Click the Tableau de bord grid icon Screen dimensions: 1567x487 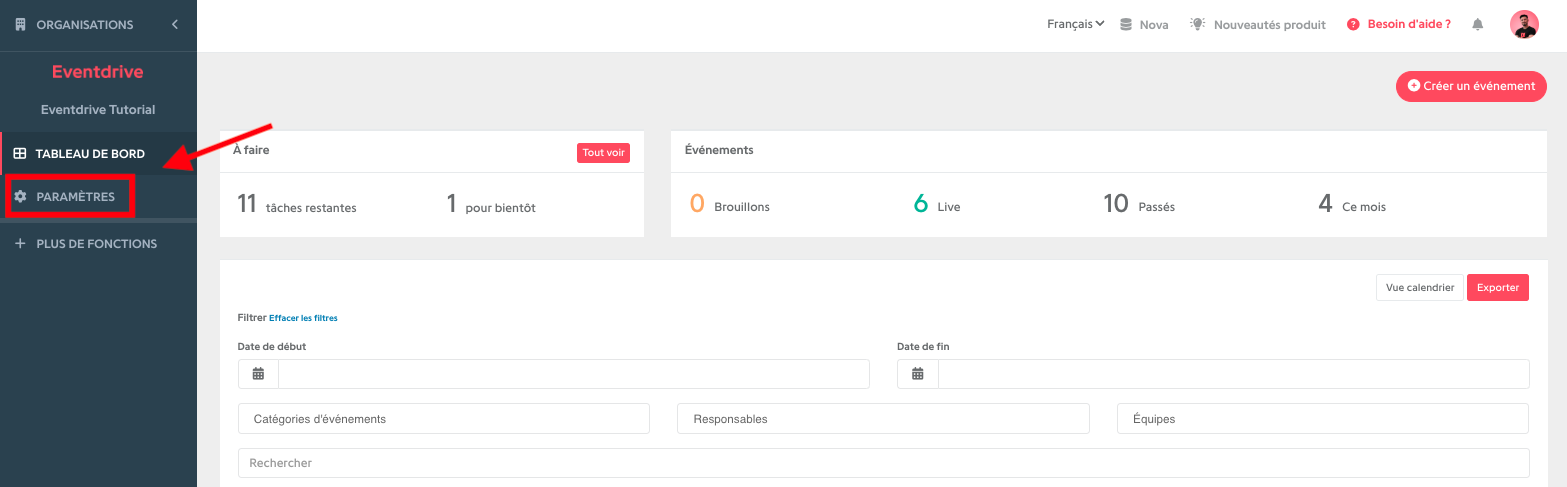click(x=20, y=154)
